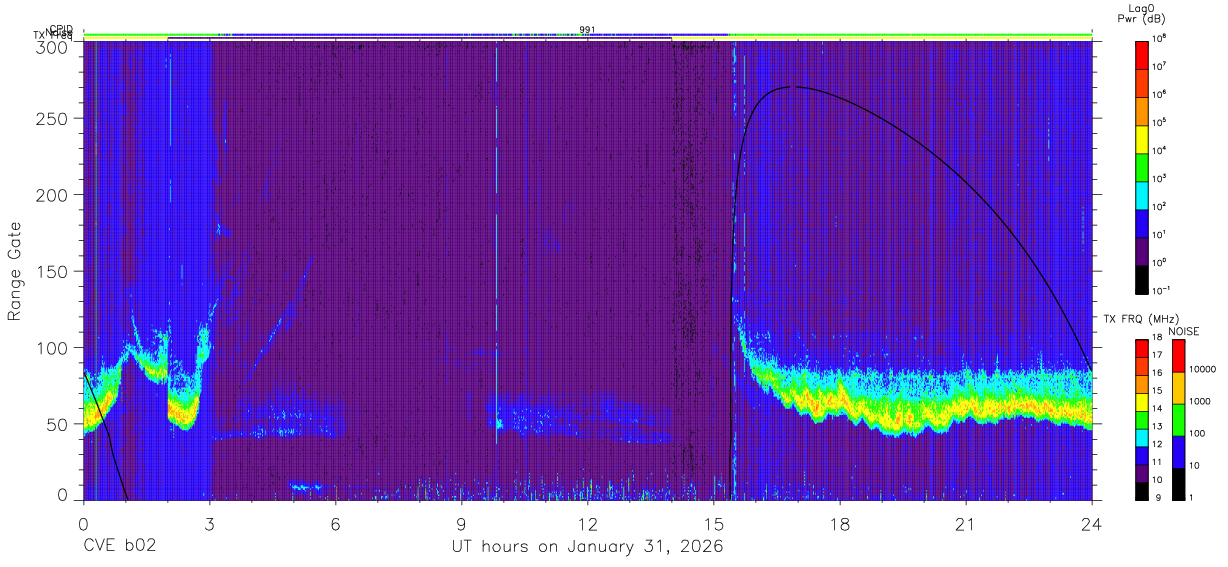Click the Range Gate tick label "150"

(53, 271)
